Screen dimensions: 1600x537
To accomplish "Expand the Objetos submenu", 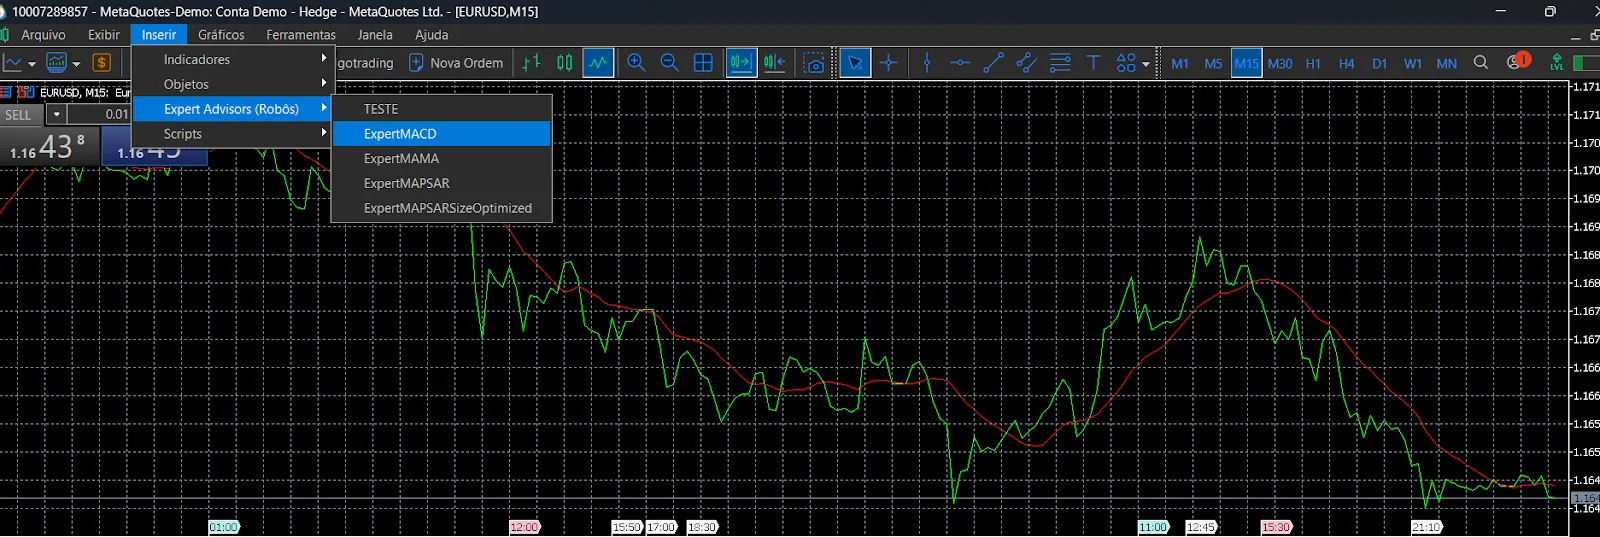I will click(x=234, y=84).
